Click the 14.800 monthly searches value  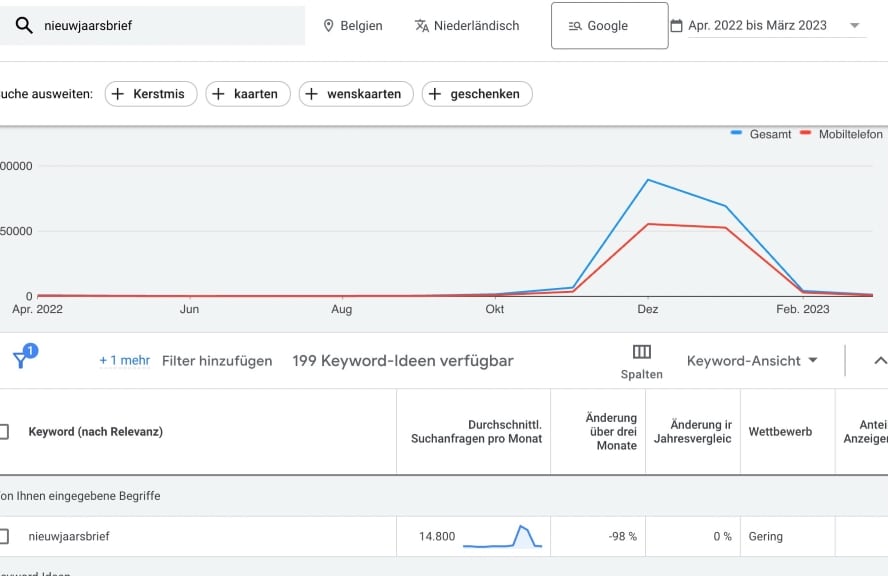[x=437, y=536]
